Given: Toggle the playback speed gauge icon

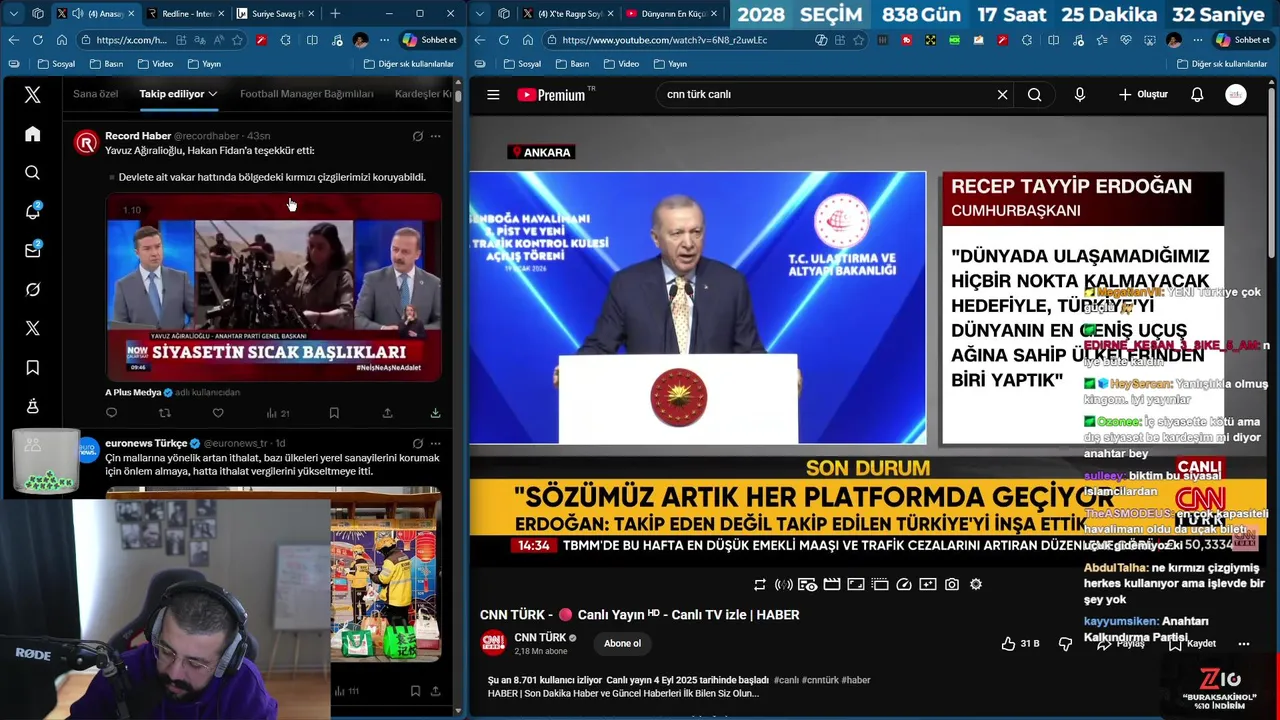Looking at the screenshot, I should 904,584.
